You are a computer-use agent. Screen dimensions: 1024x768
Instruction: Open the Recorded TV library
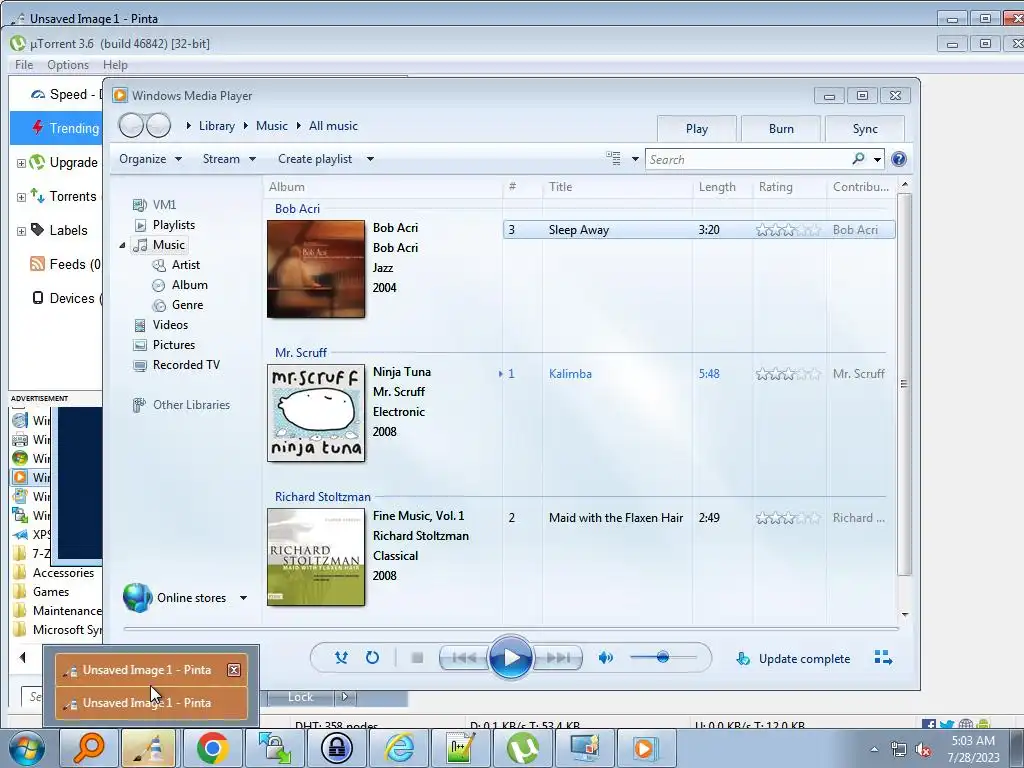tap(186, 365)
